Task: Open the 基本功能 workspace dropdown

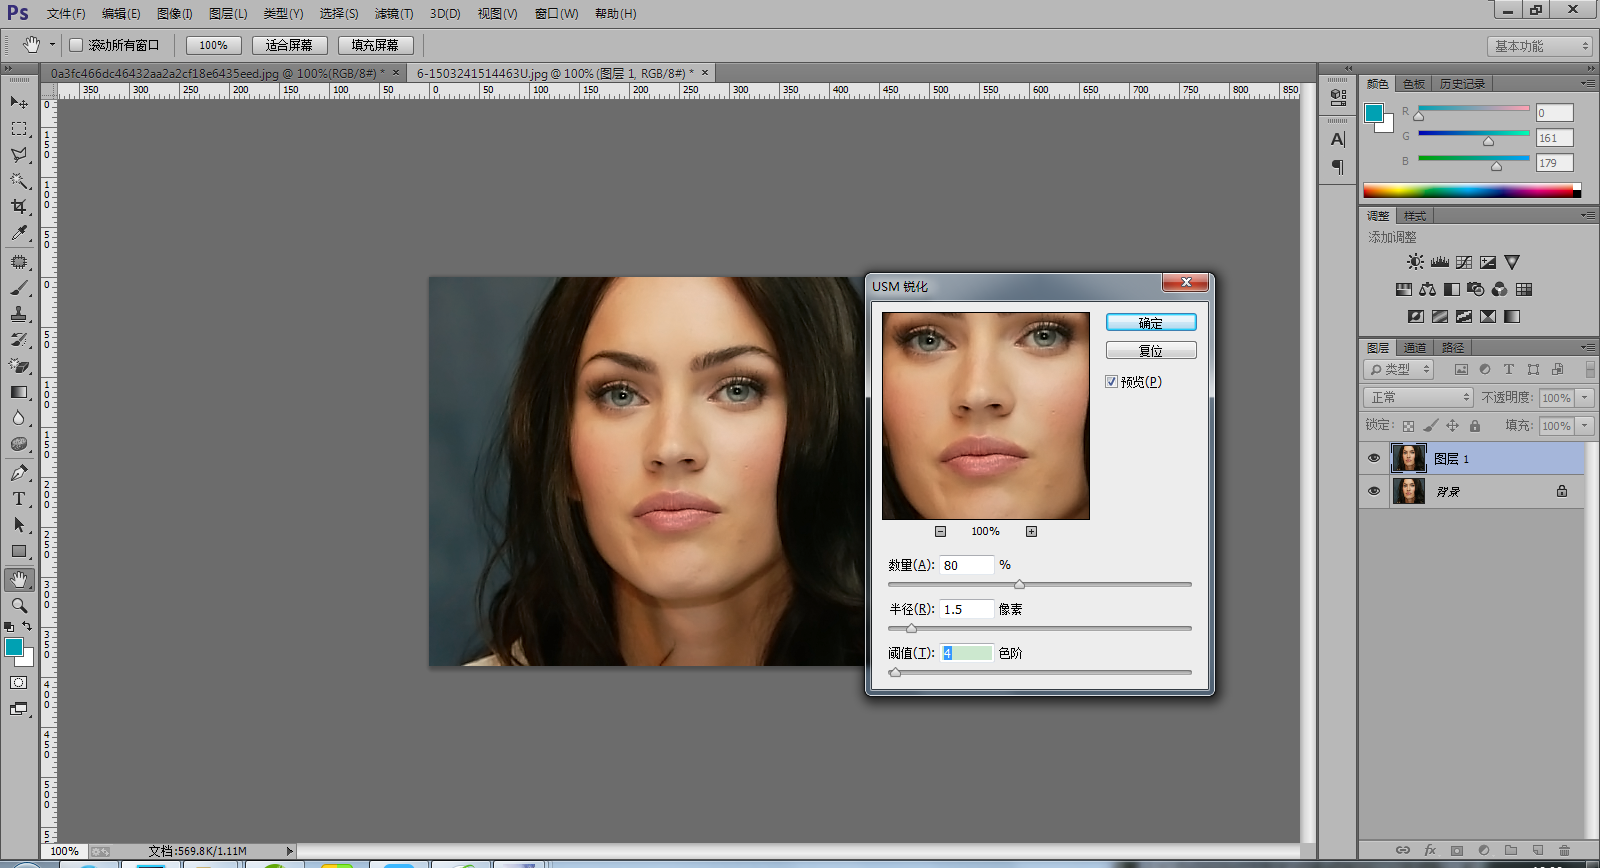Action: [x=1539, y=46]
